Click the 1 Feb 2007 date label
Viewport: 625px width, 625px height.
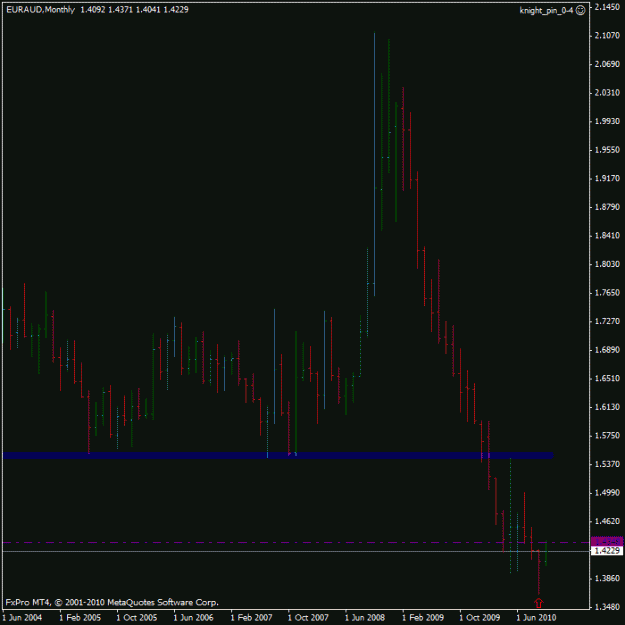tap(251, 618)
